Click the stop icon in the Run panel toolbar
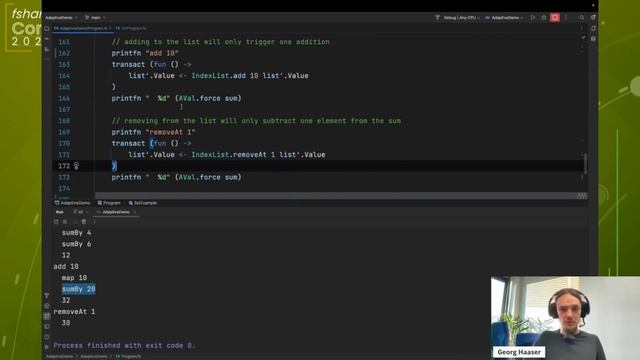Image resolution: width=640 pixels, height=360 pixels. coord(65,222)
